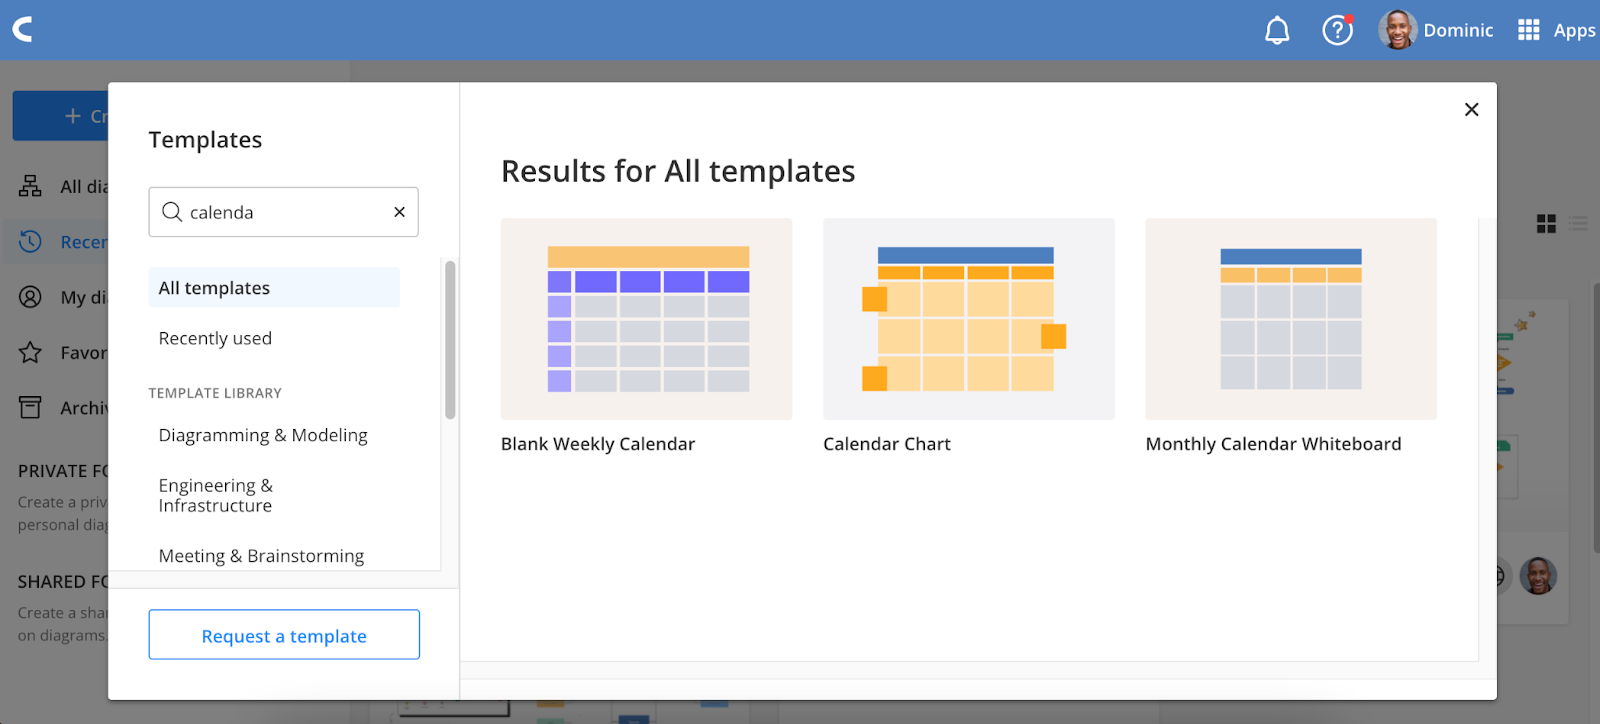The height and width of the screenshot is (724, 1600).
Task: Click the category list scrollbar
Action: point(450,340)
